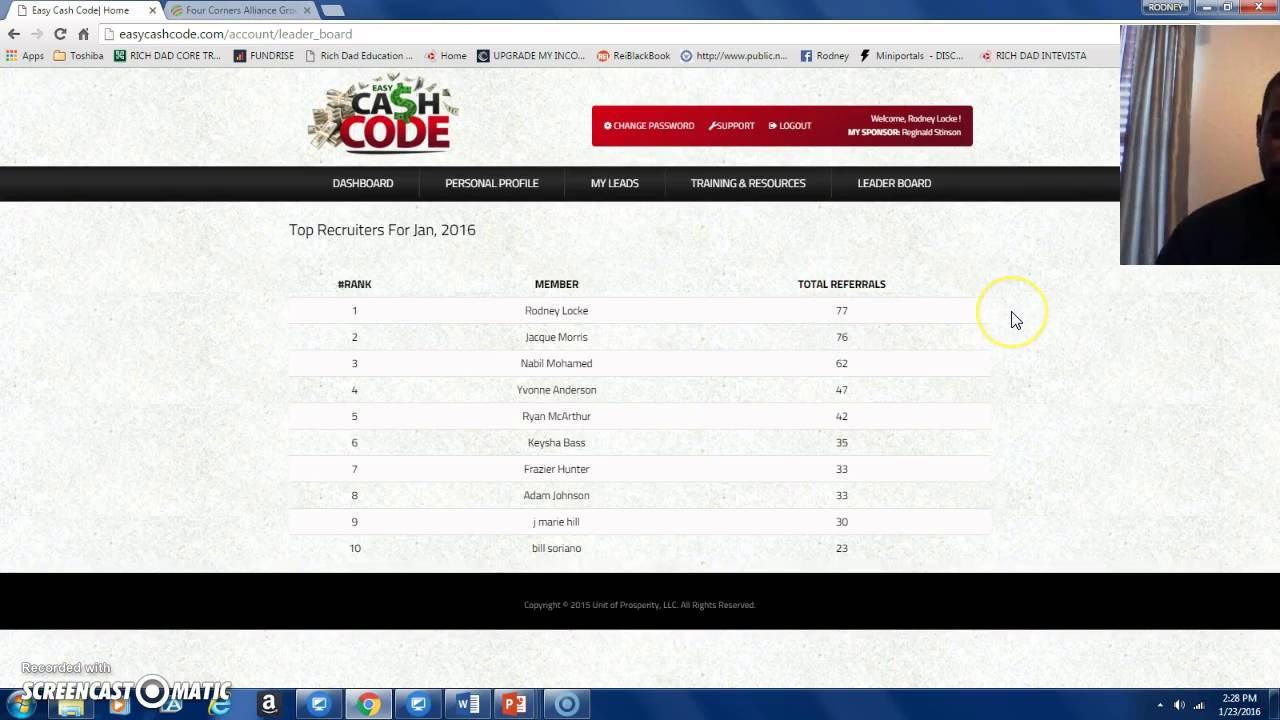
Task: Click the browser back arrow
Action: pyautogui.click(x=14, y=34)
